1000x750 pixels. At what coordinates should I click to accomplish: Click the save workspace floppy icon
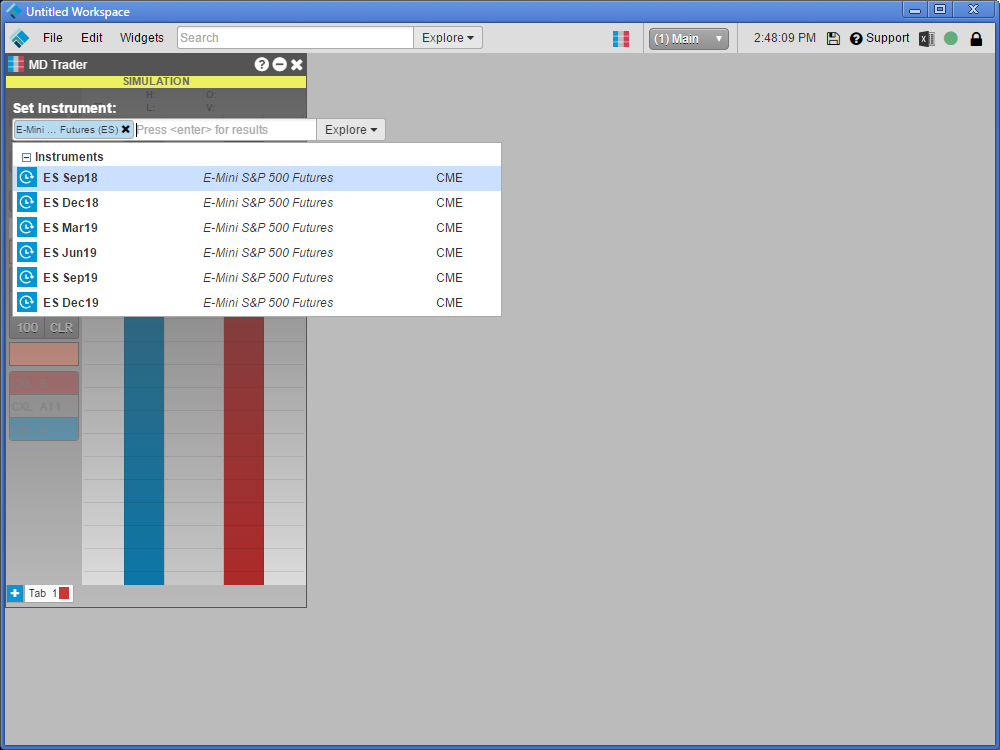(833, 39)
